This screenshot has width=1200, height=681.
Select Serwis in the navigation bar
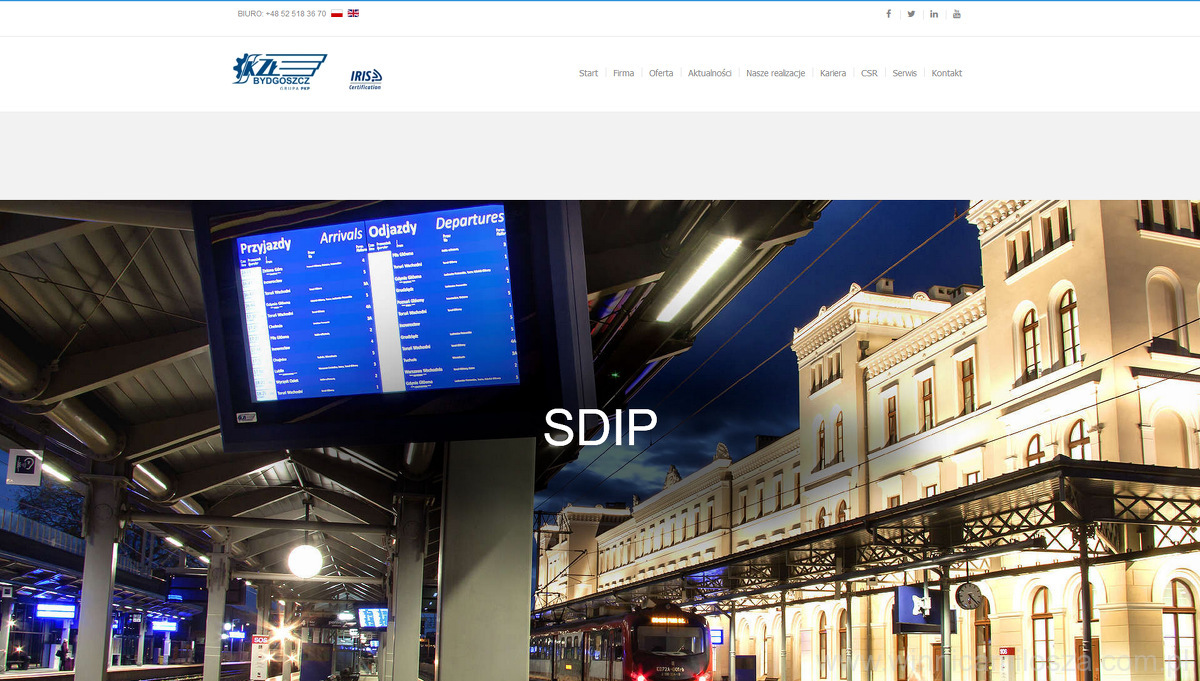(904, 73)
